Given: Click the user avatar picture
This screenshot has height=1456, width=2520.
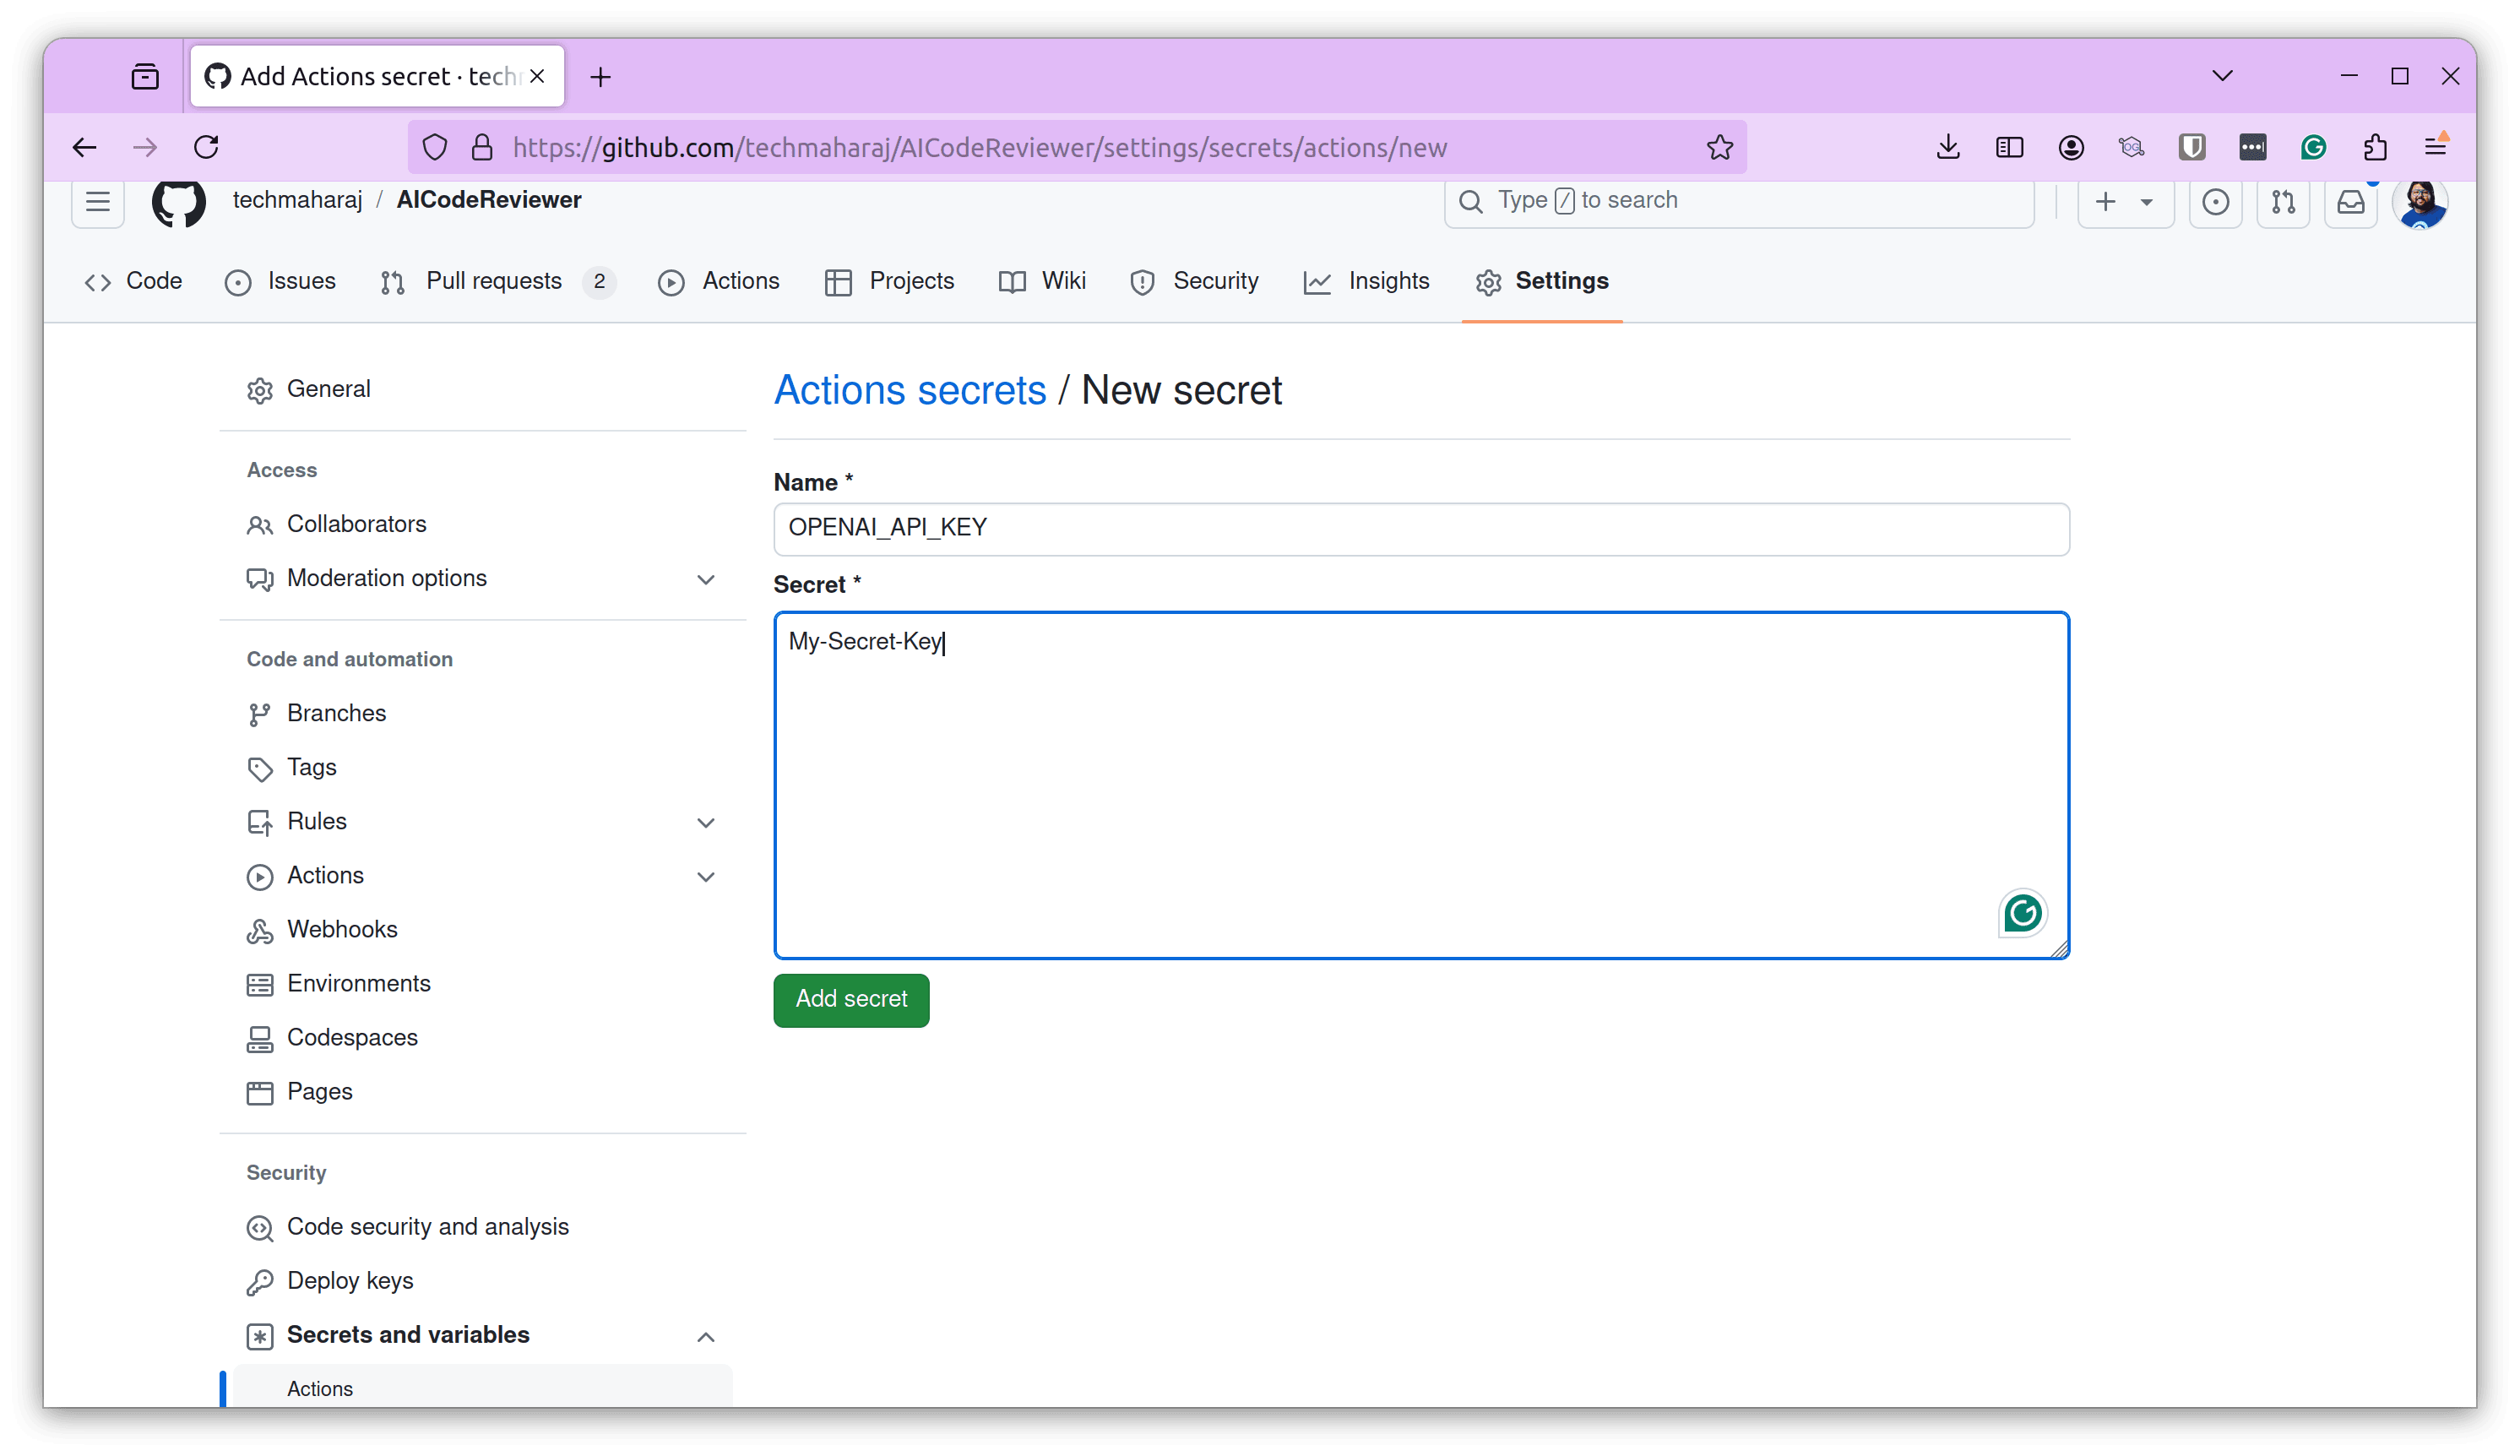Looking at the screenshot, I should click(2420, 203).
